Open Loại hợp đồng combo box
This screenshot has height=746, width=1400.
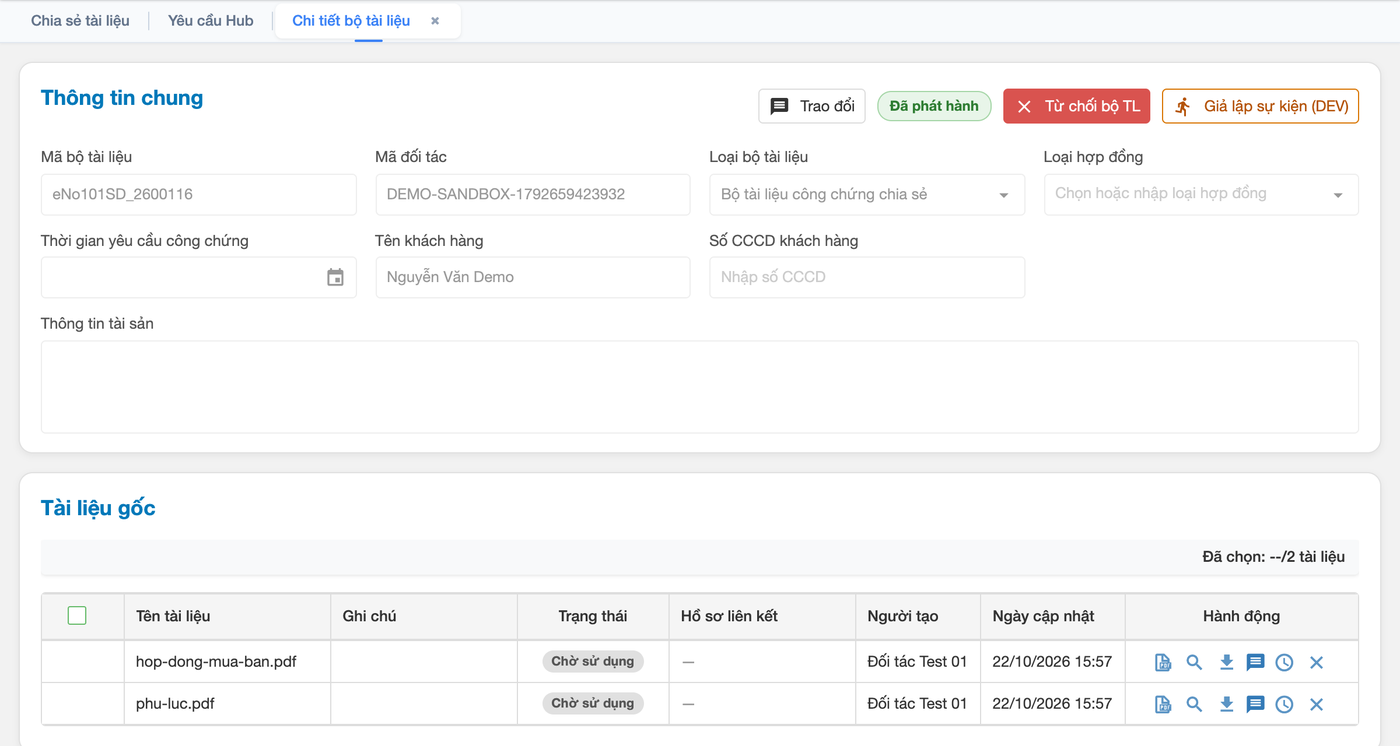tap(1201, 194)
